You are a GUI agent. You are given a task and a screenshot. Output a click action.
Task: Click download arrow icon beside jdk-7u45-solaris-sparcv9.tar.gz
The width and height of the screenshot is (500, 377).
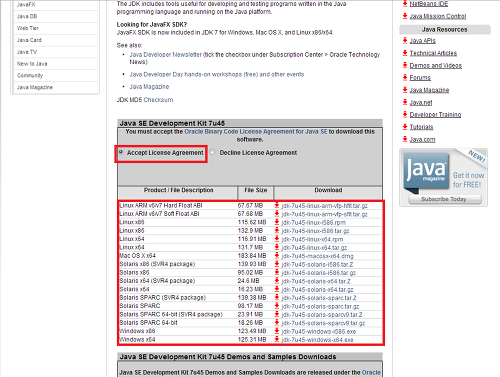pos(277,323)
